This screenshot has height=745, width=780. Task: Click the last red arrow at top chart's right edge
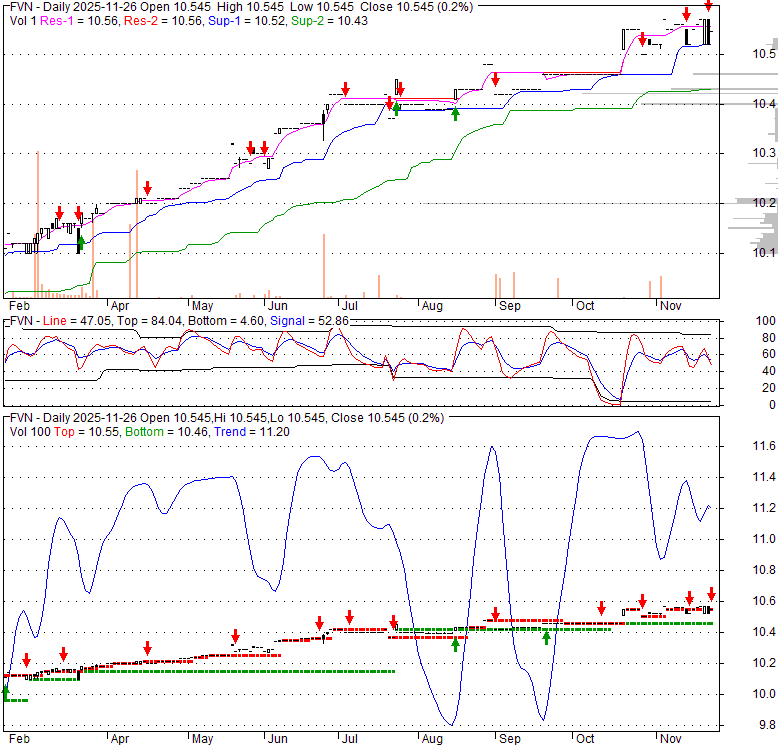[x=708, y=5]
